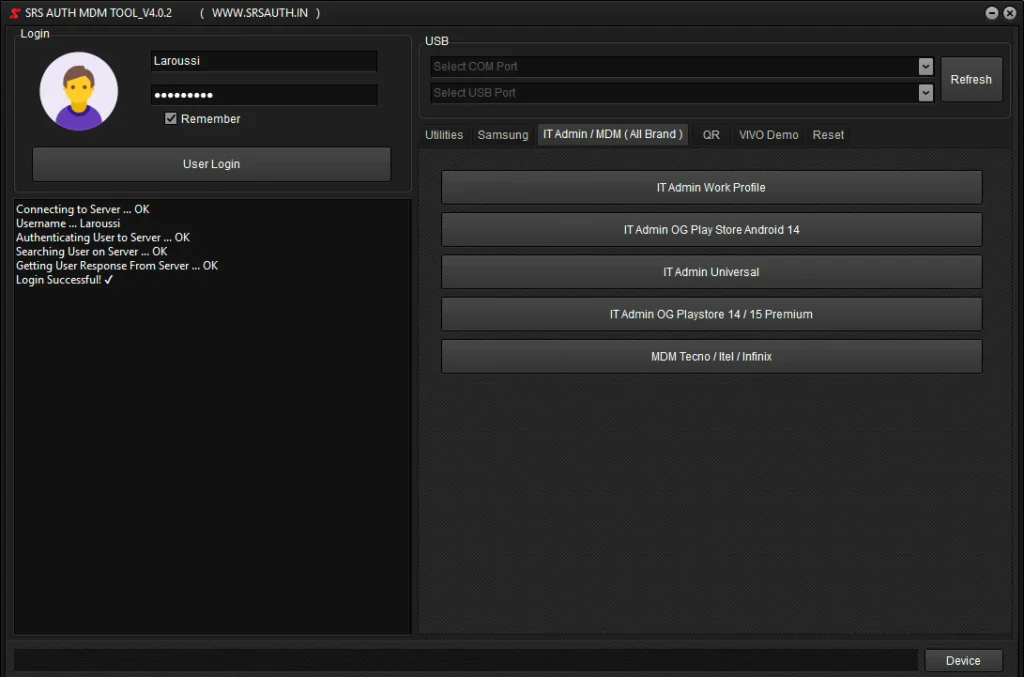Click the bottom status progress bar
Screen dimensions: 1024x677
point(466,660)
